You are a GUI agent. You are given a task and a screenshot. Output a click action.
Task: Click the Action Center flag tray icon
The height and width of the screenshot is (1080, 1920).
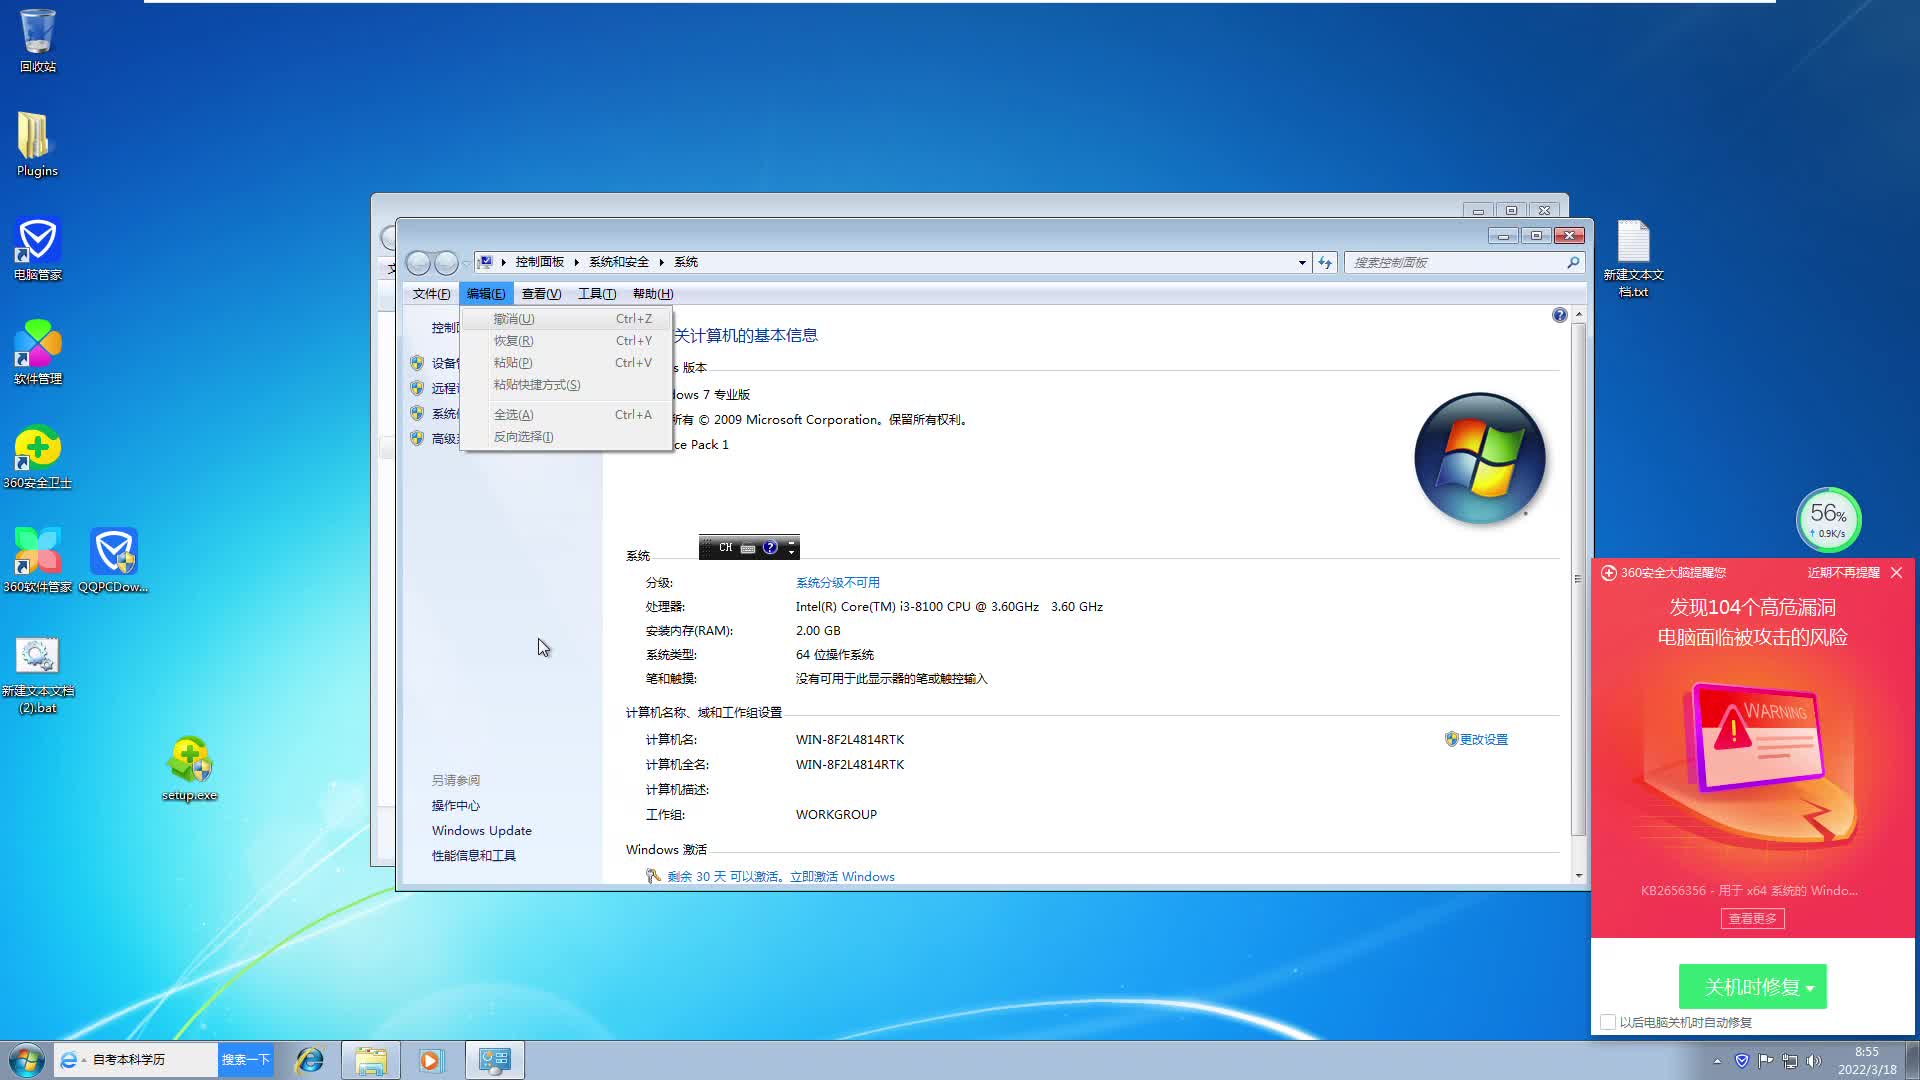coord(1766,1061)
